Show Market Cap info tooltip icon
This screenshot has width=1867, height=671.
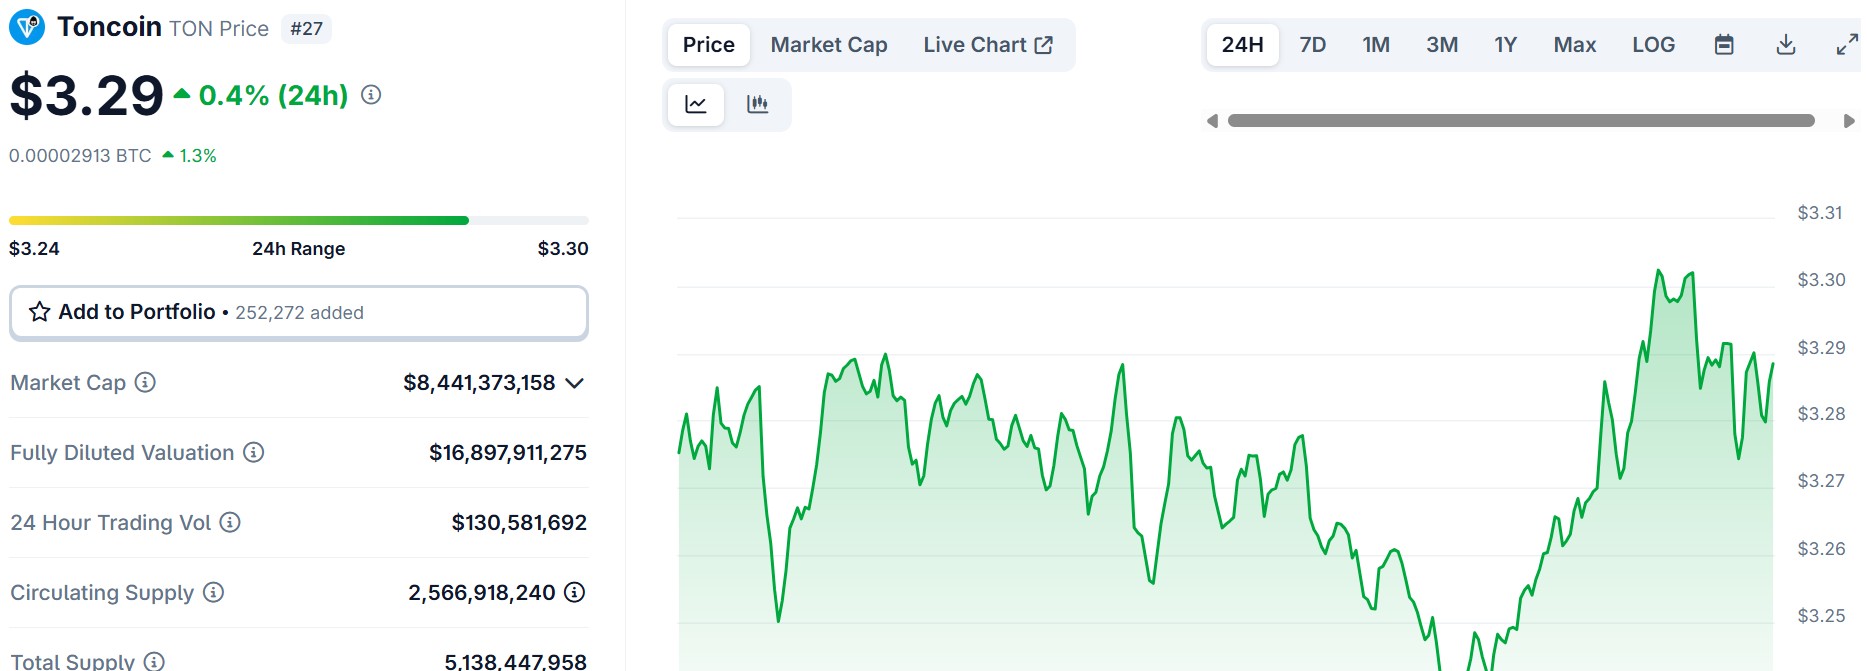coord(145,382)
